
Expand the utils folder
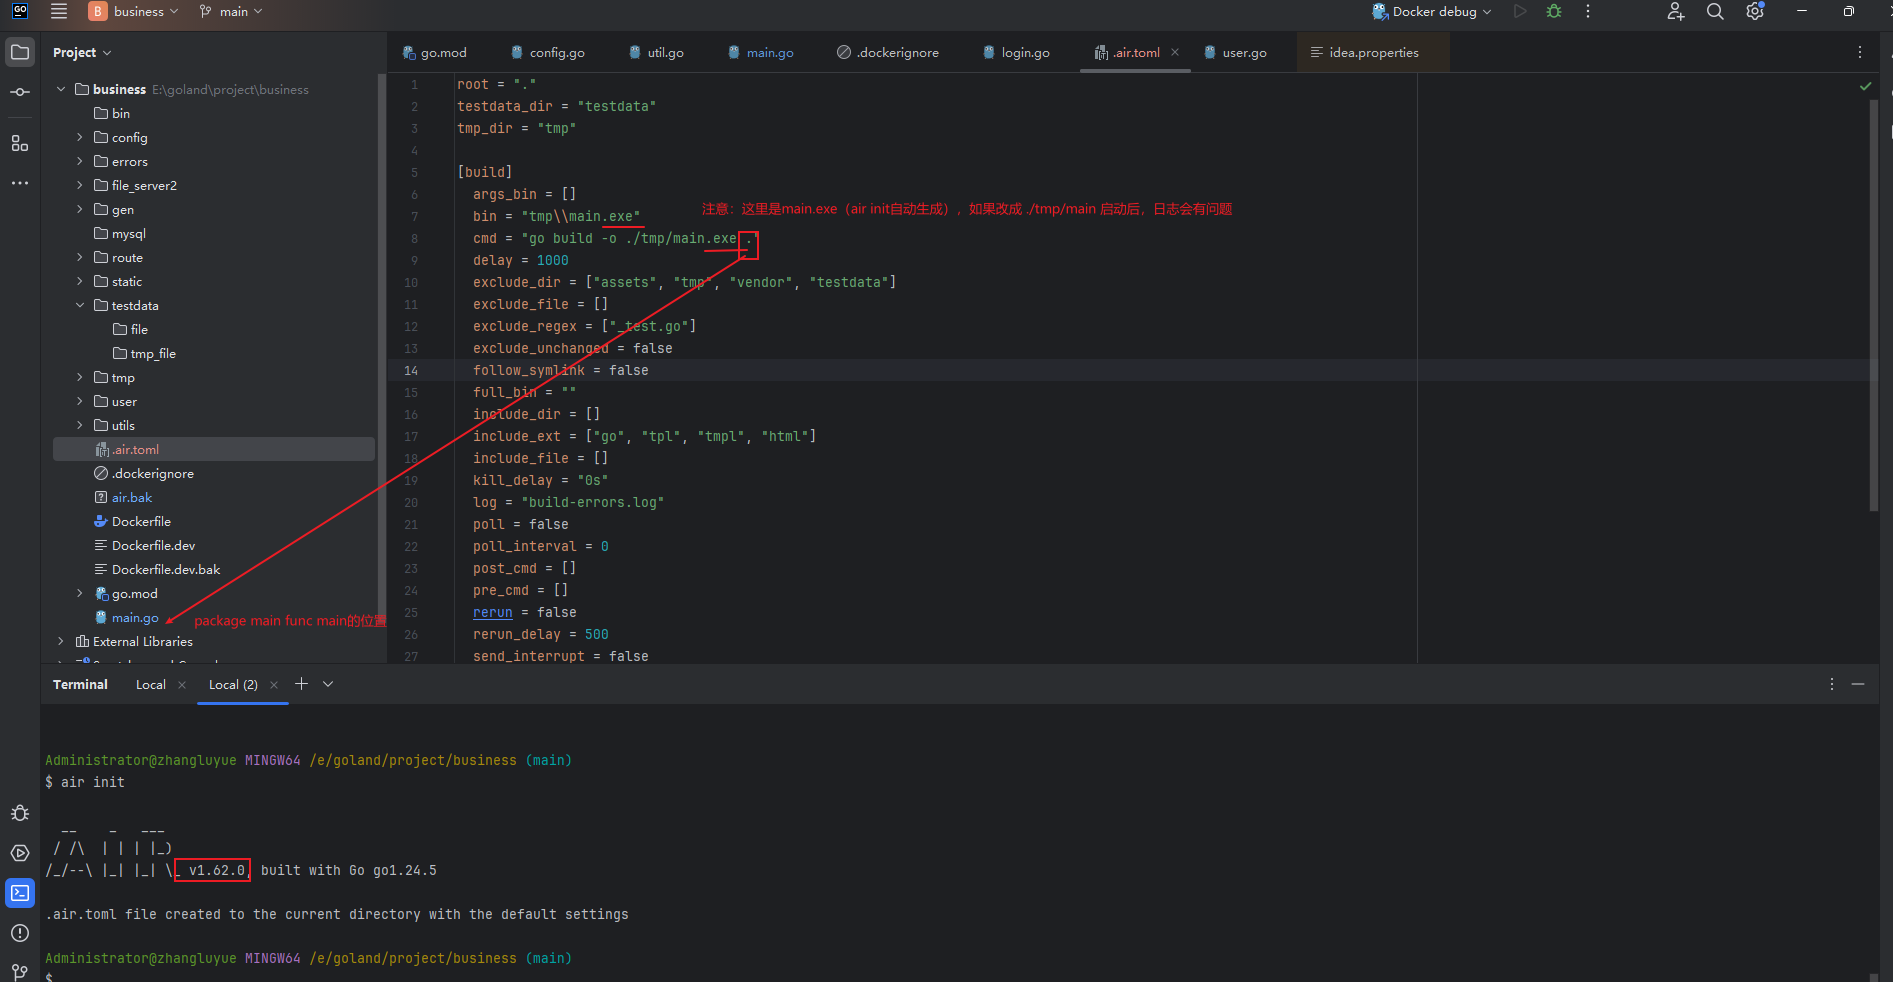coord(80,425)
